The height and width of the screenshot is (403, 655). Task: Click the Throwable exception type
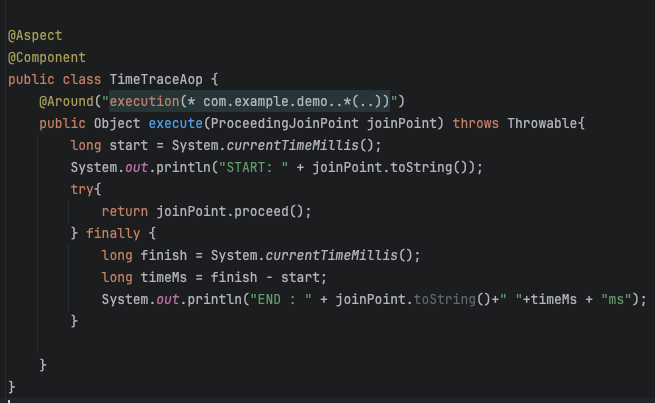542,124
